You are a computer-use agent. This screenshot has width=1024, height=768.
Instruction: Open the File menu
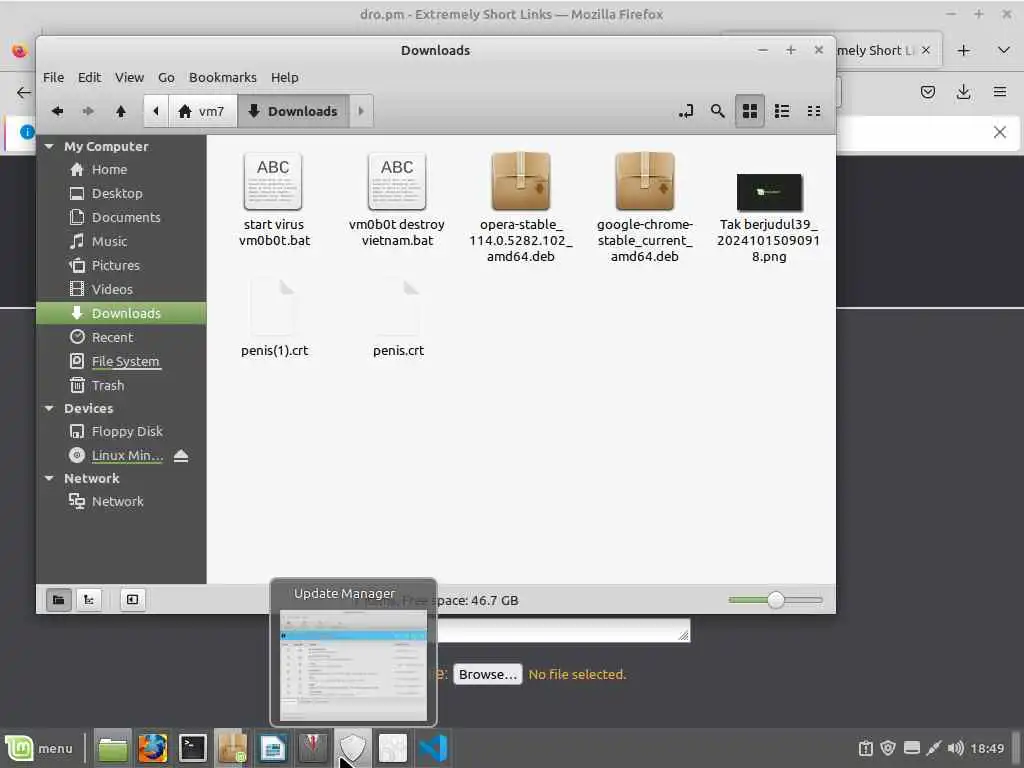point(54,77)
